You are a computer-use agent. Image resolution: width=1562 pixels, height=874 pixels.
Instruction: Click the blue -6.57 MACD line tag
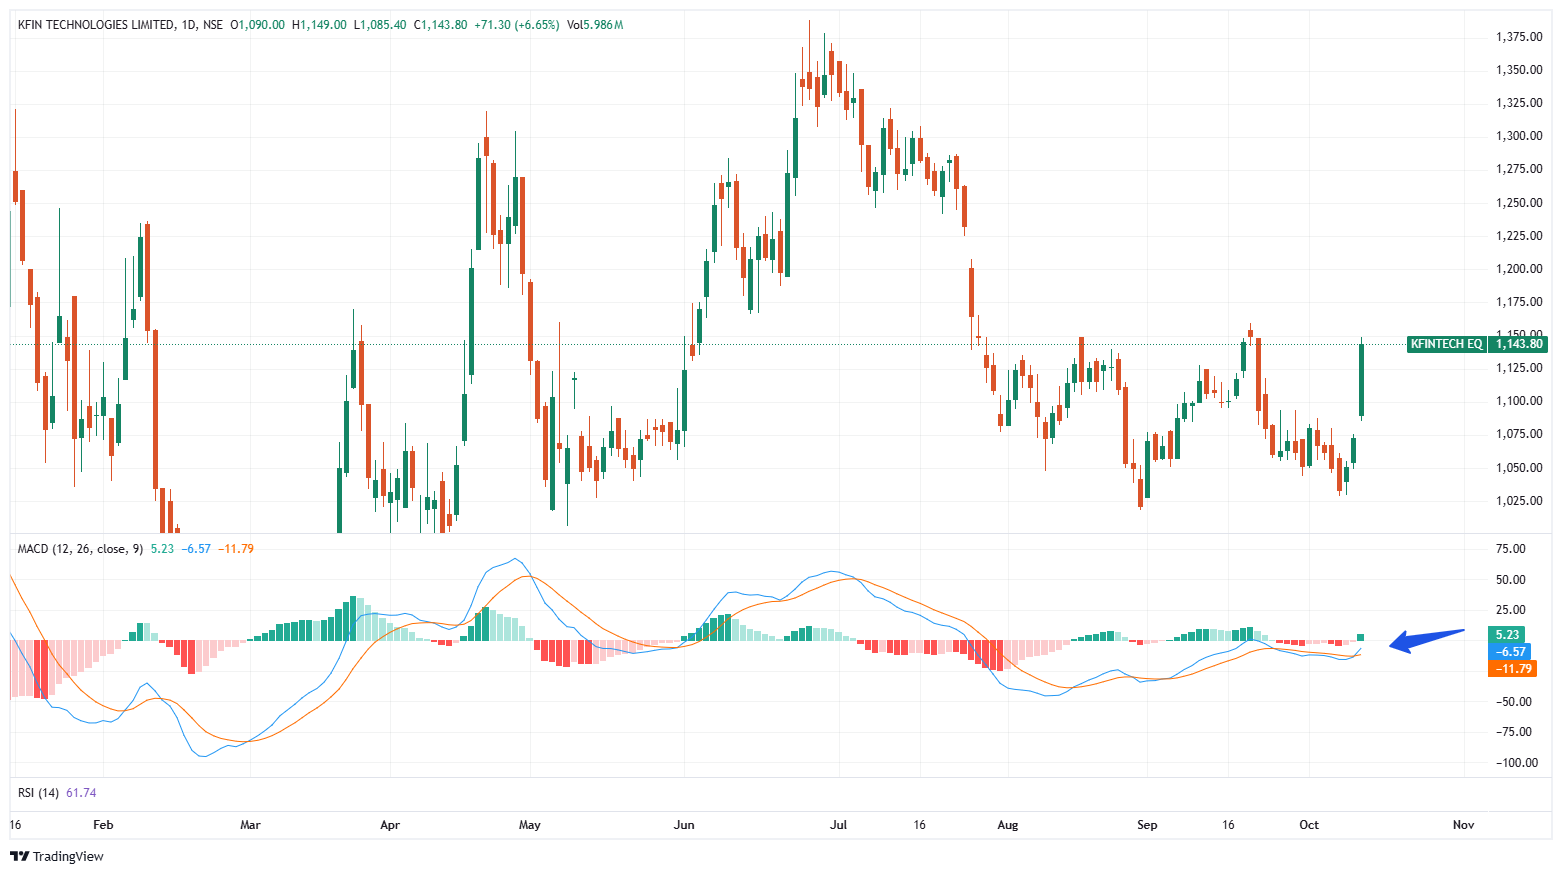tap(1510, 652)
